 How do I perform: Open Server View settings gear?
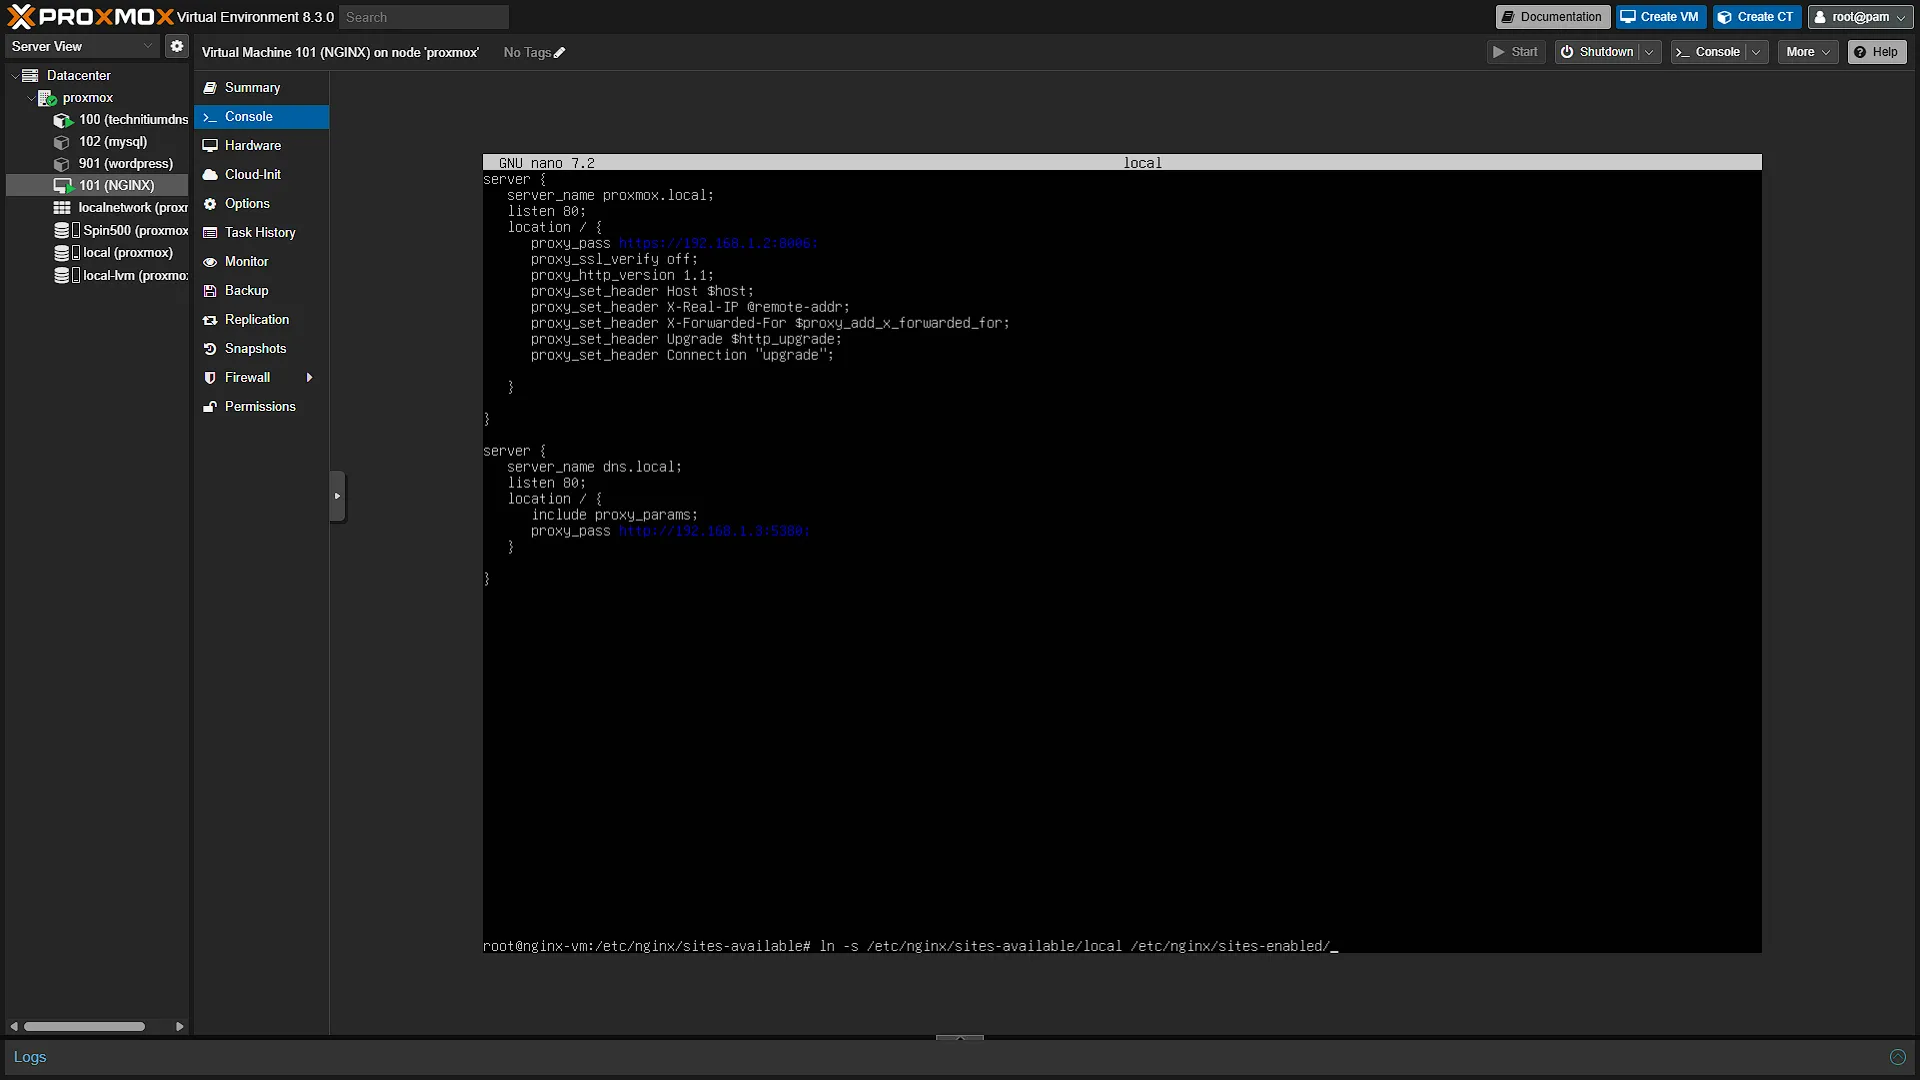(177, 46)
